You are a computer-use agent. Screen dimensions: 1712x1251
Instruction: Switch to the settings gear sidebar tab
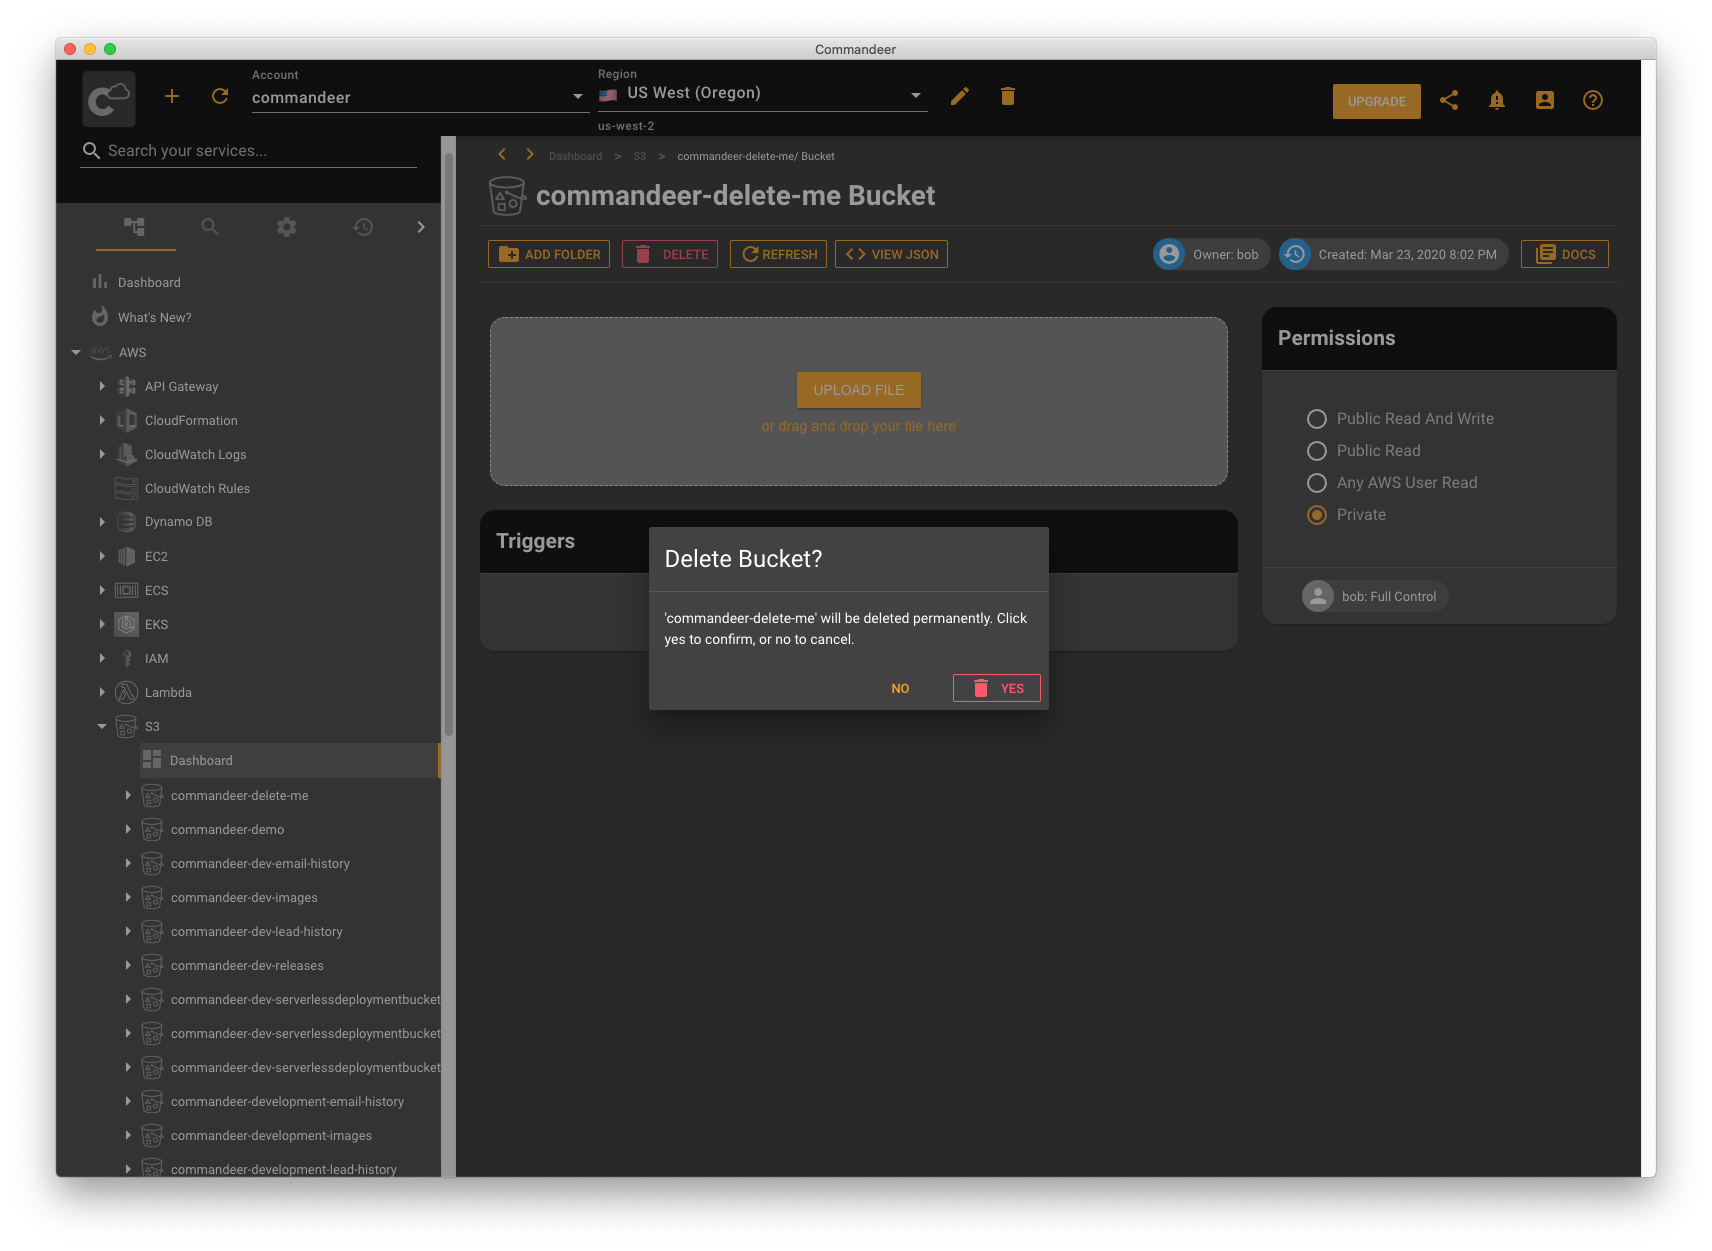tap(287, 227)
